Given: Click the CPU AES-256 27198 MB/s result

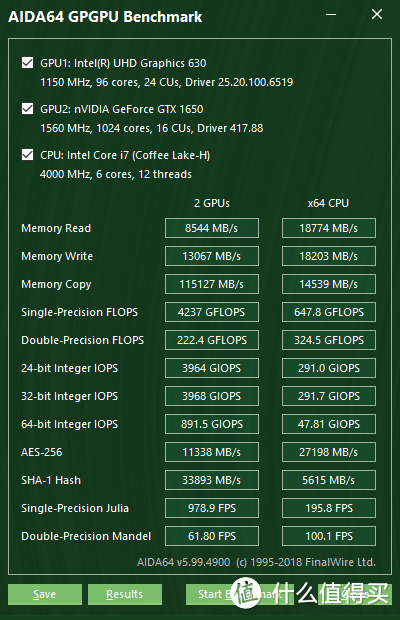Looking at the screenshot, I should point(329,452).
